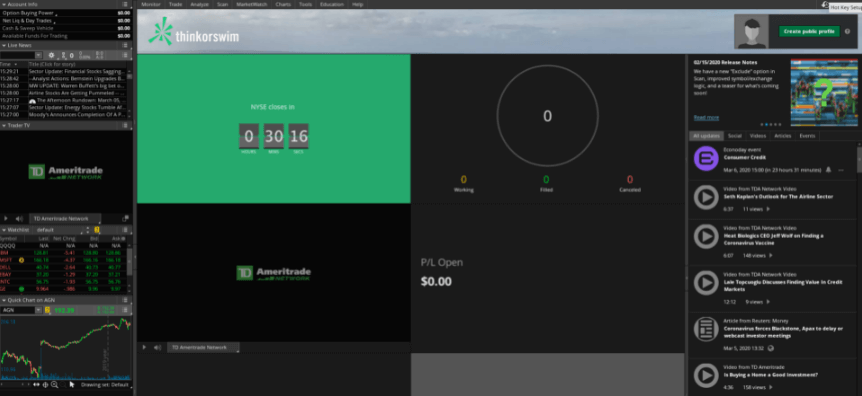Open news story MW UPDATE: Warren Buffett's big bet
This screenshot has height=396, width=862.
coord(77,86)
